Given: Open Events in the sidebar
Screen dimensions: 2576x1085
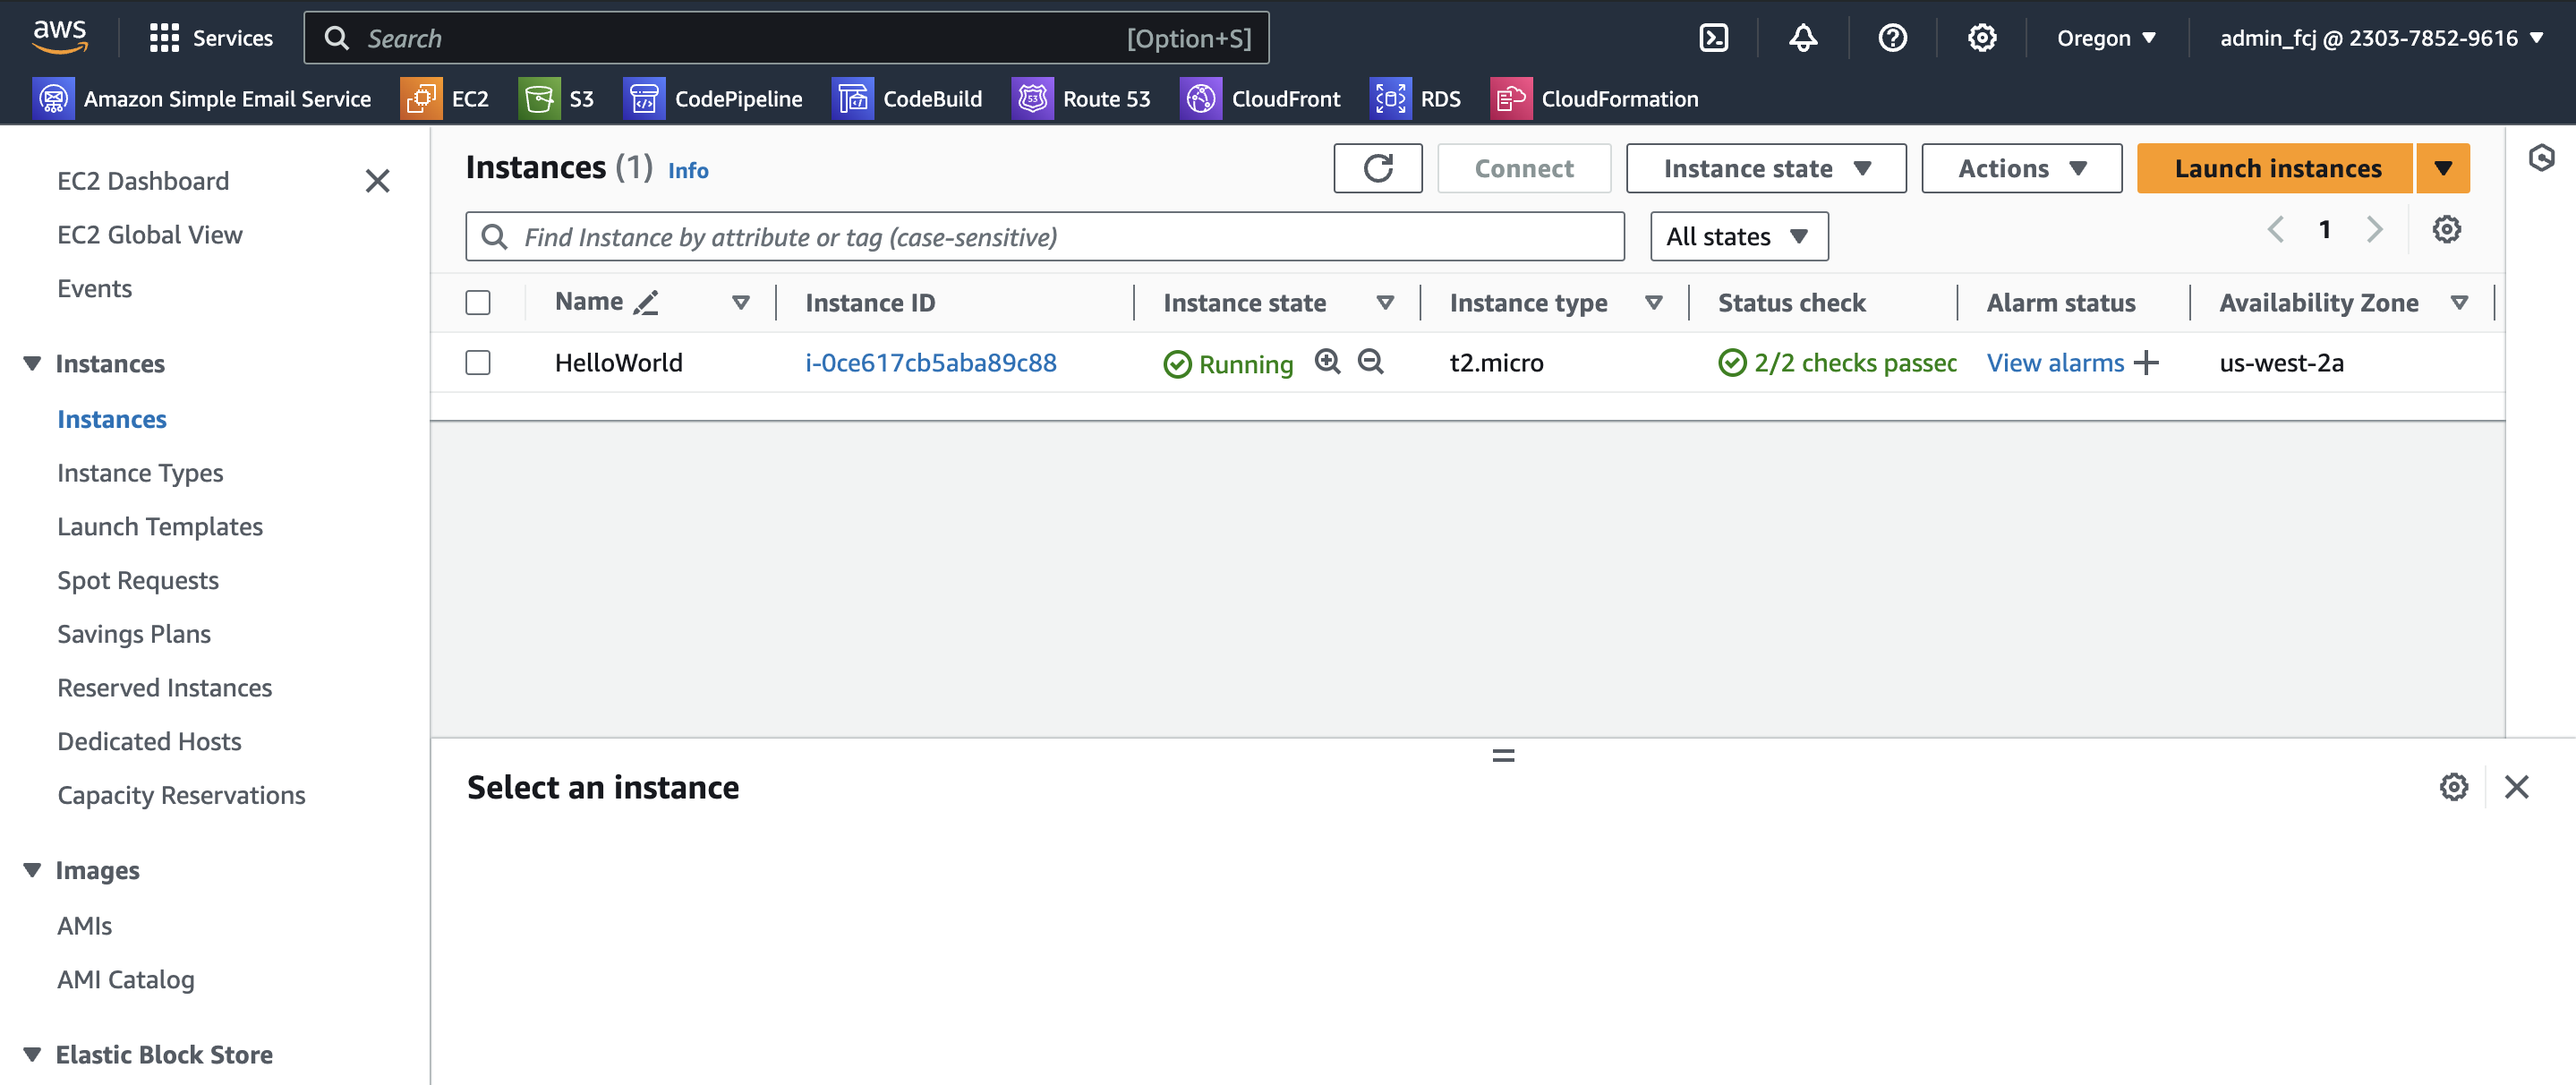Looking at the screenshot, I should coord(94,288).
